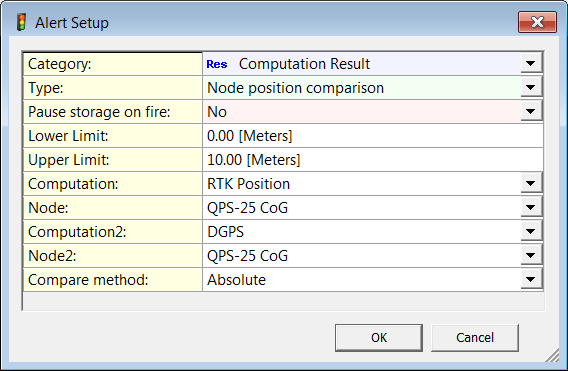568x371 pixels.
Task: Open the Category dropdown arrow
Action: pos(531,63)
